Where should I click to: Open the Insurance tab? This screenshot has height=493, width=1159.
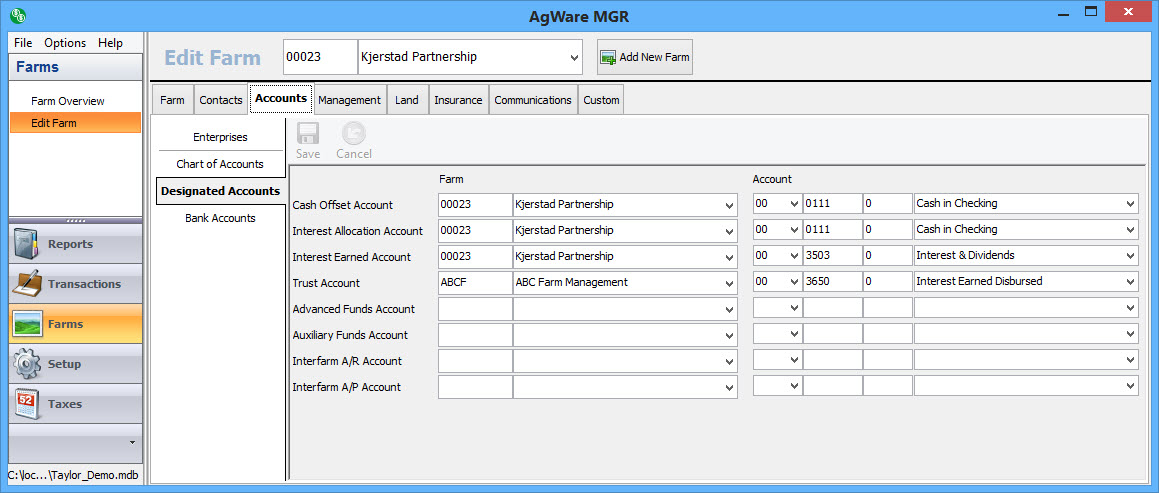(458, 100)
